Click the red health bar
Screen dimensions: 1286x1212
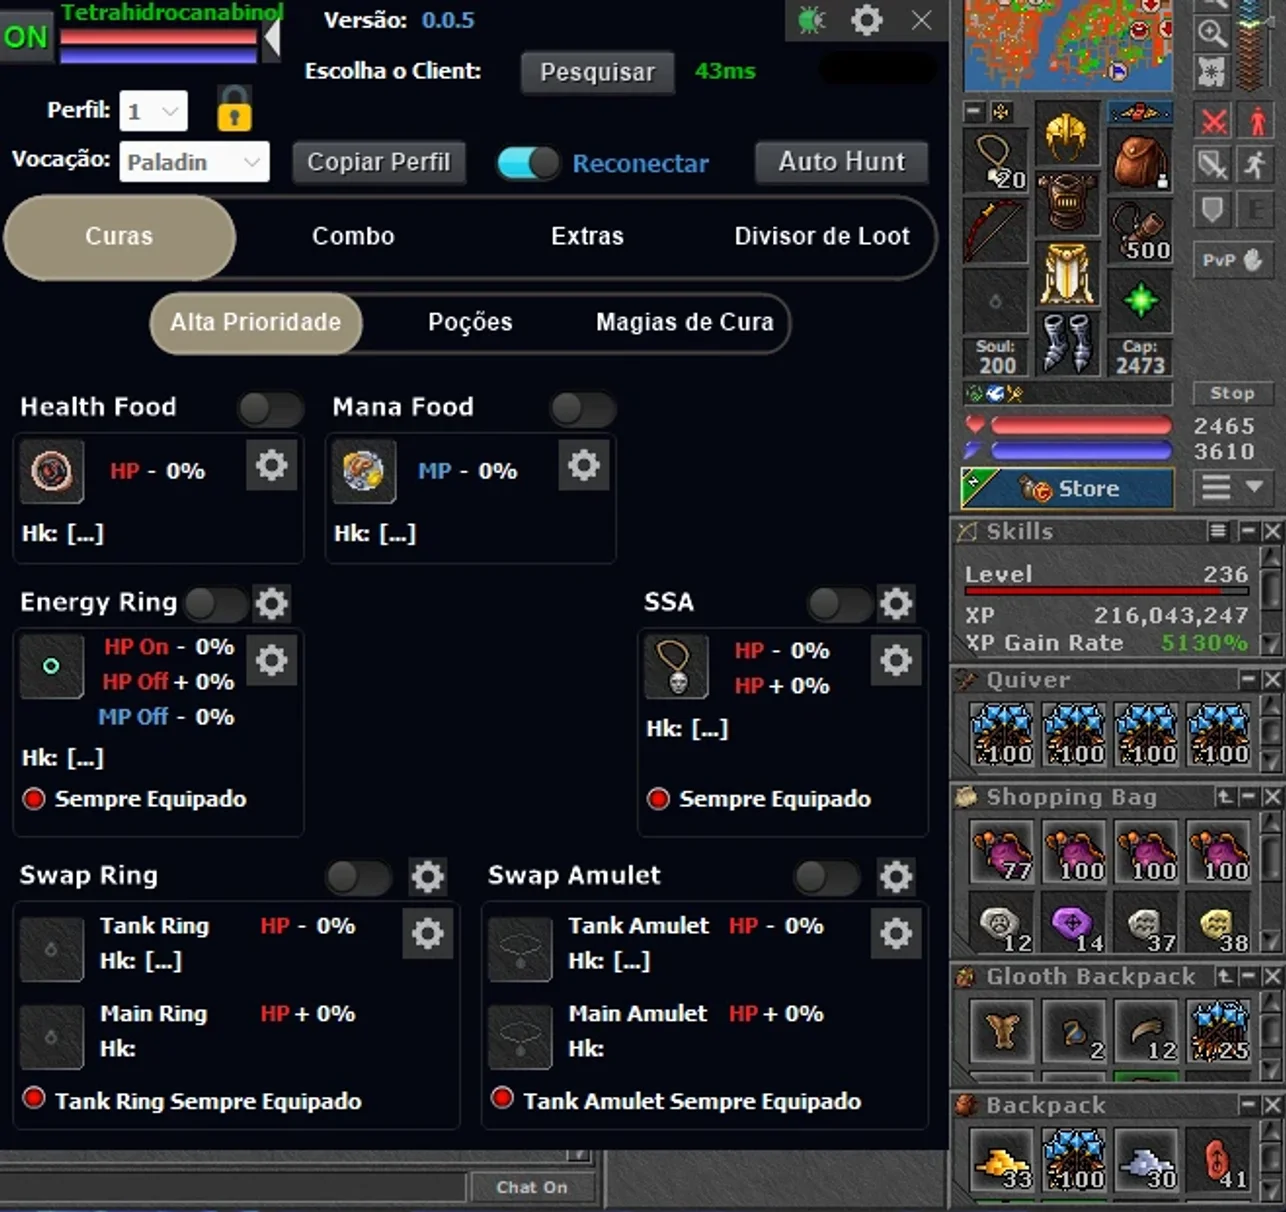[x=1080, y=426]
